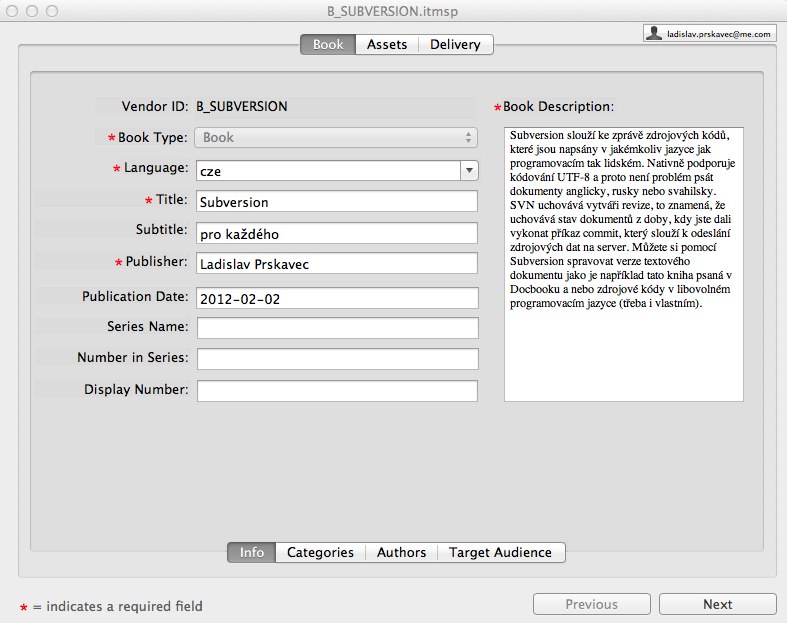Expand the Language combo box arrow

click(469, 171)
